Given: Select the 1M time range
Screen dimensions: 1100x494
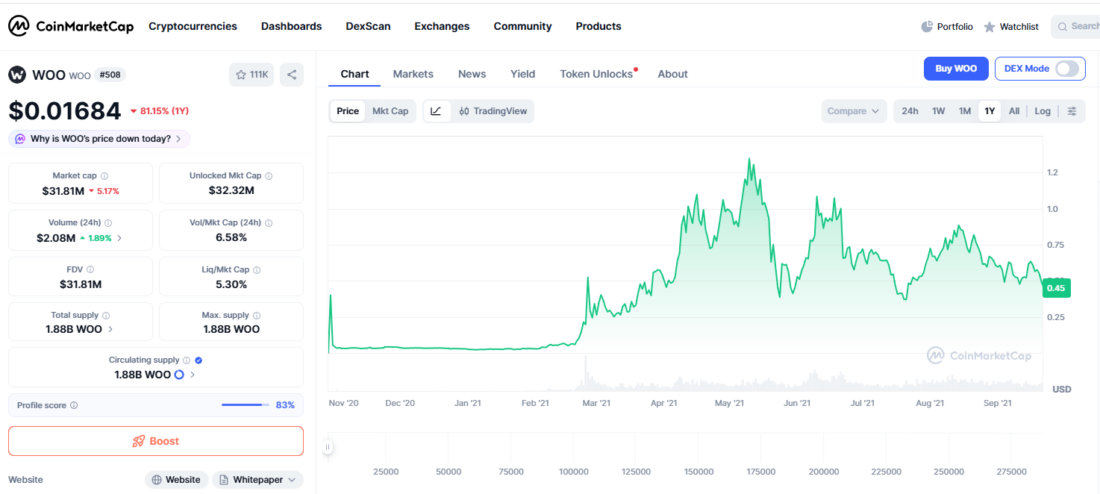Looking at the screenshot, I should click(965, 111).
